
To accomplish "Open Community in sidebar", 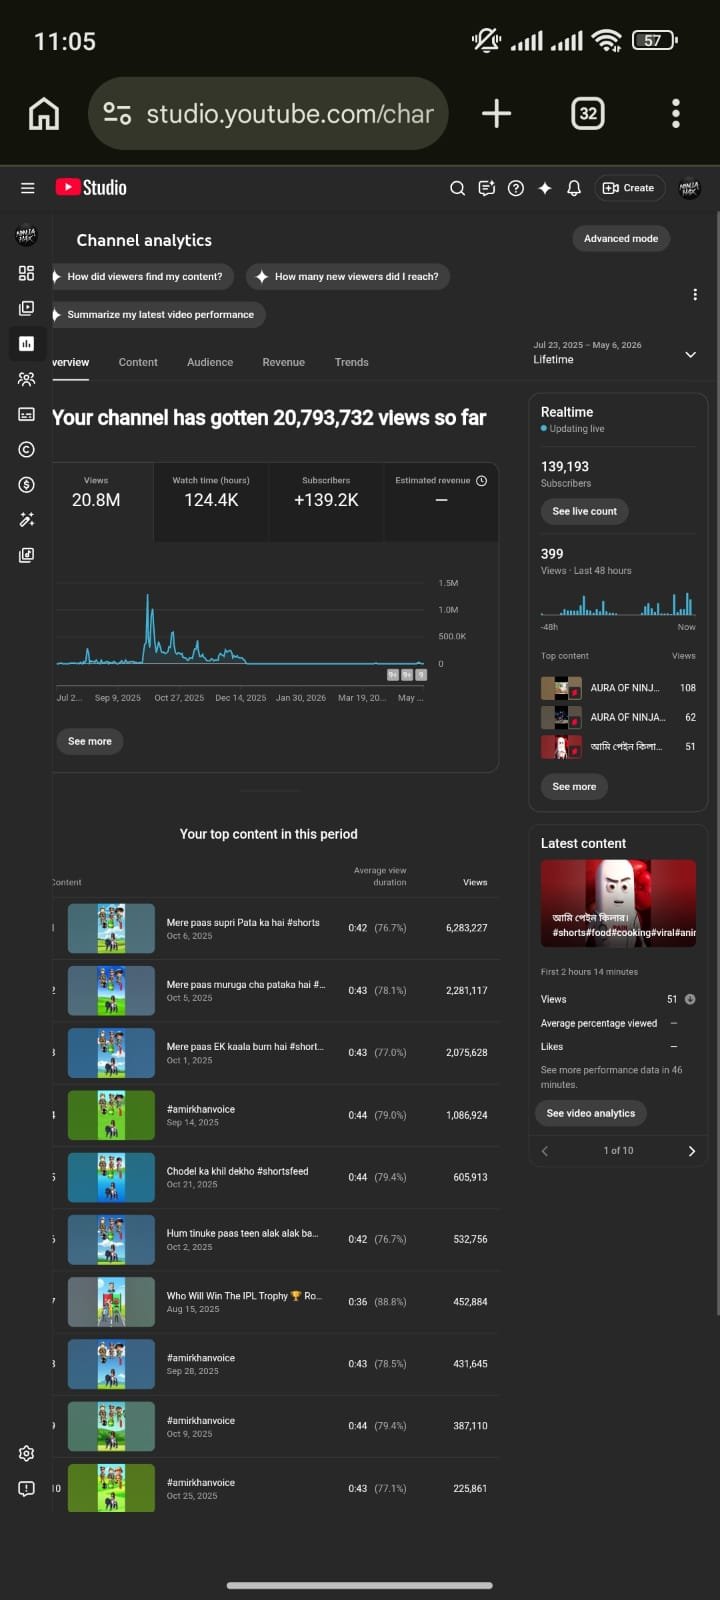I will pos(27,379).
